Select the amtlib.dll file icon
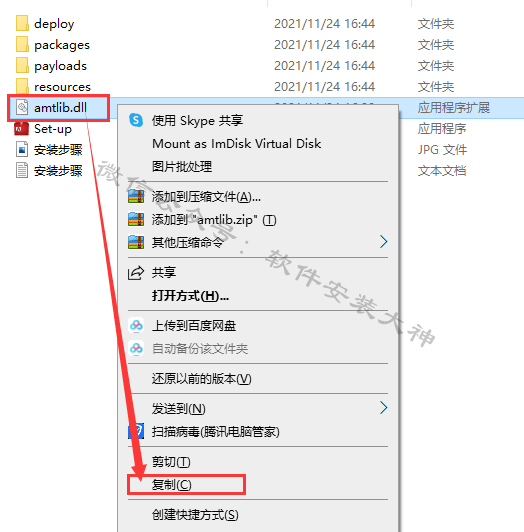The image size is (524, 532). 22,108
